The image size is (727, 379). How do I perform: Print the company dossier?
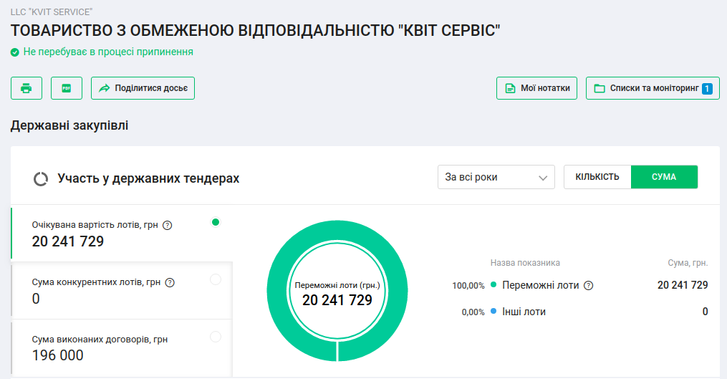(26, 88)
